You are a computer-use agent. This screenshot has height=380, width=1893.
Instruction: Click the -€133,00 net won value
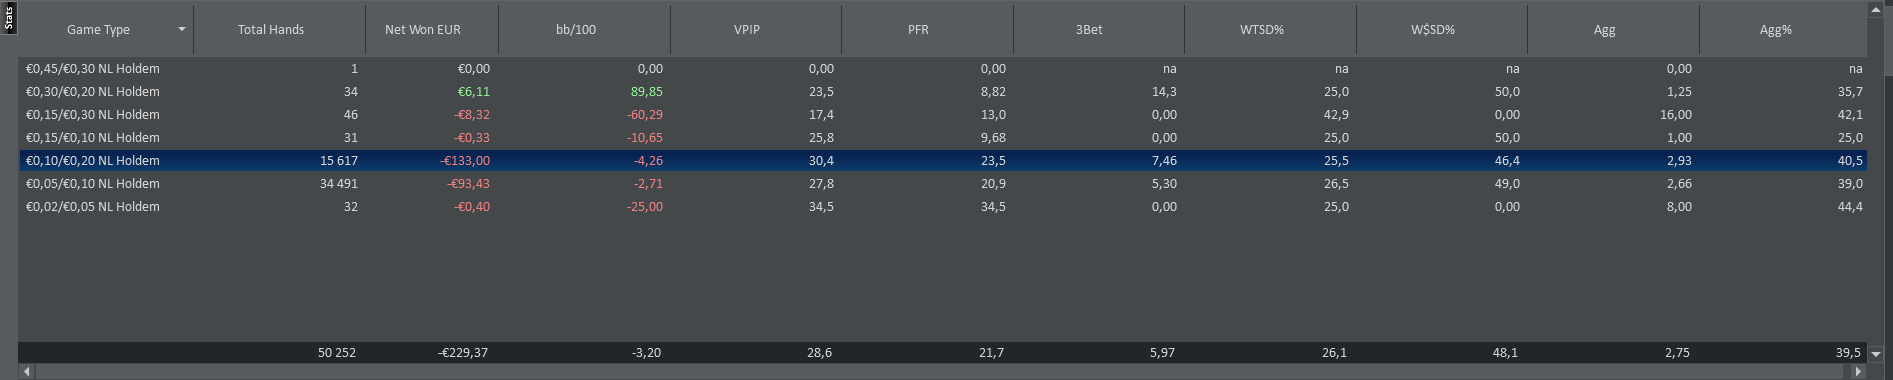tap(465, 161)
